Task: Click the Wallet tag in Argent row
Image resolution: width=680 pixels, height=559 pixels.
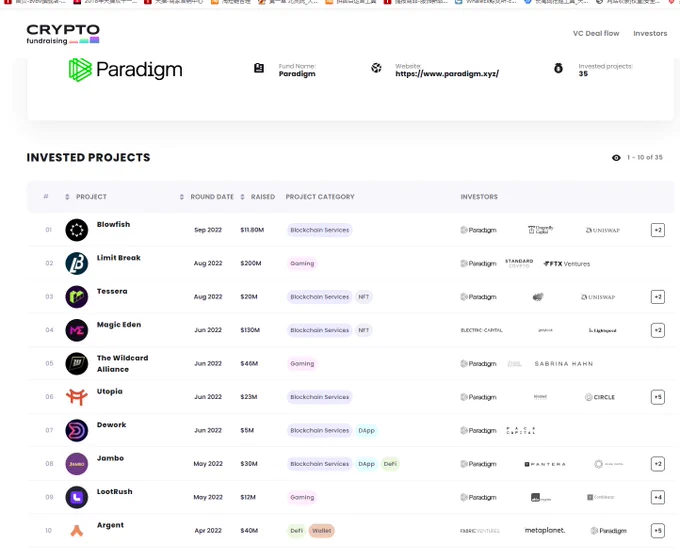Action: tap(321, 530)
